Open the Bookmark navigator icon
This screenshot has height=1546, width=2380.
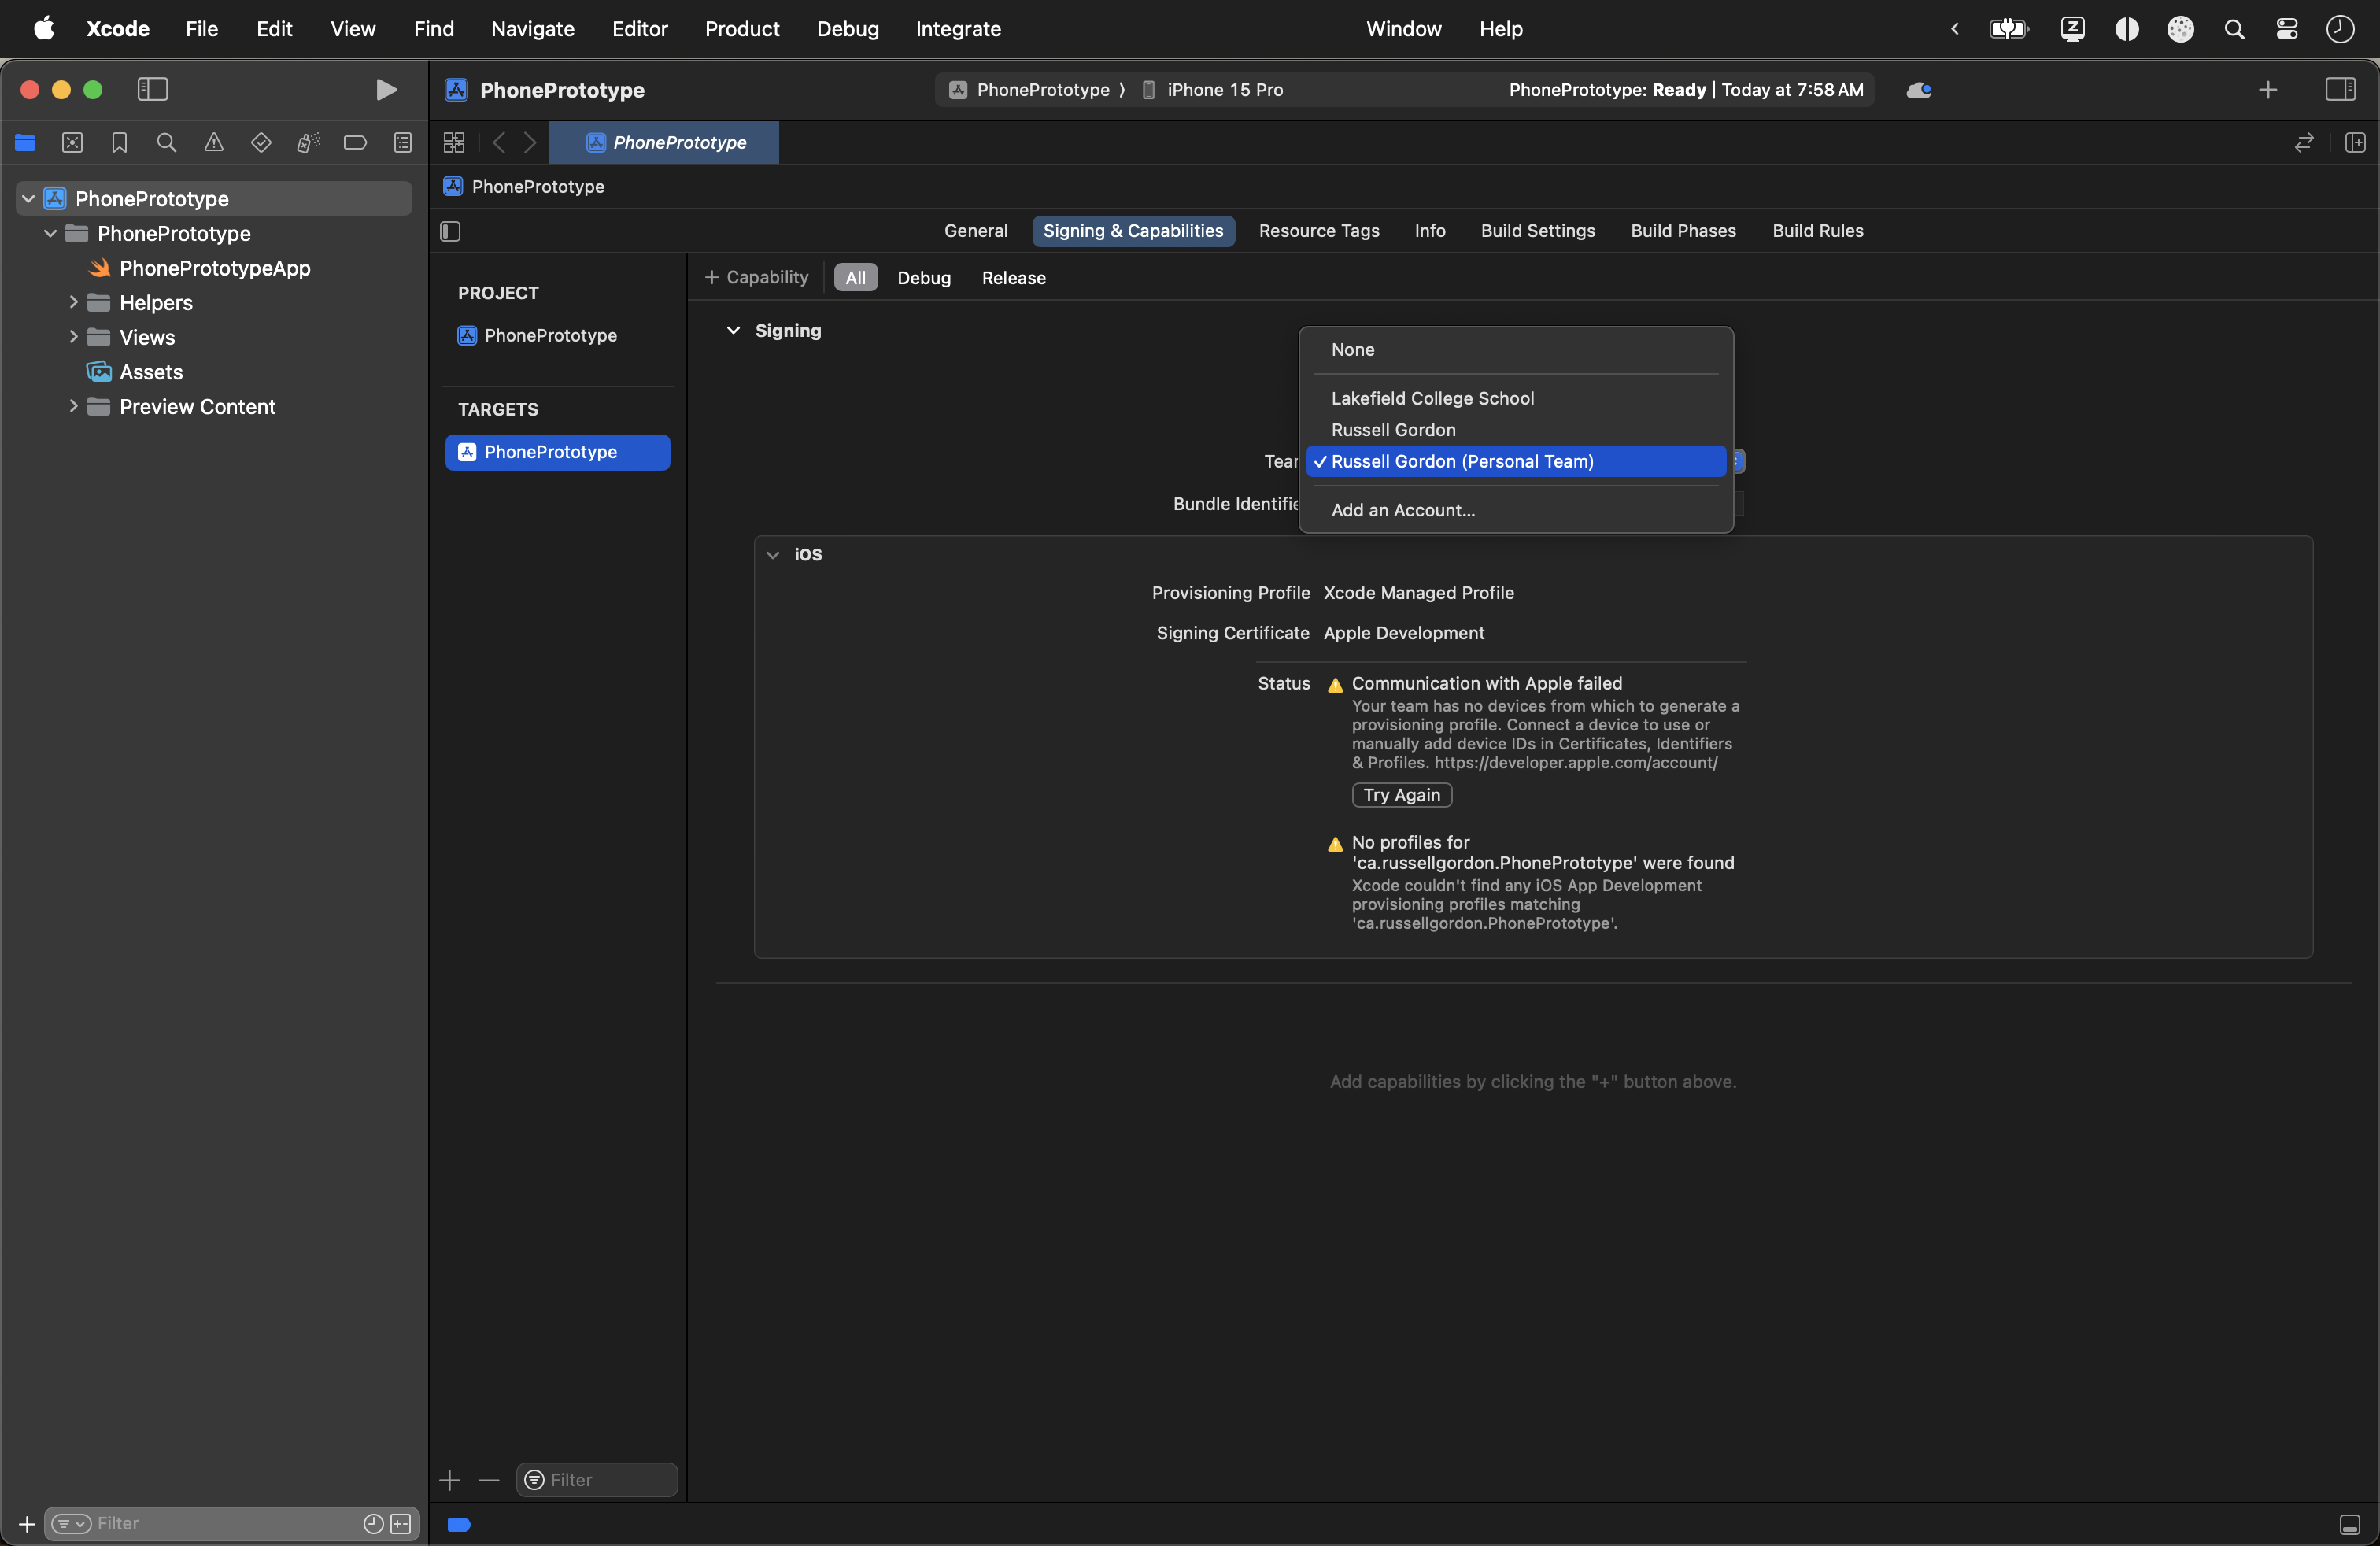tap(119, 143)
